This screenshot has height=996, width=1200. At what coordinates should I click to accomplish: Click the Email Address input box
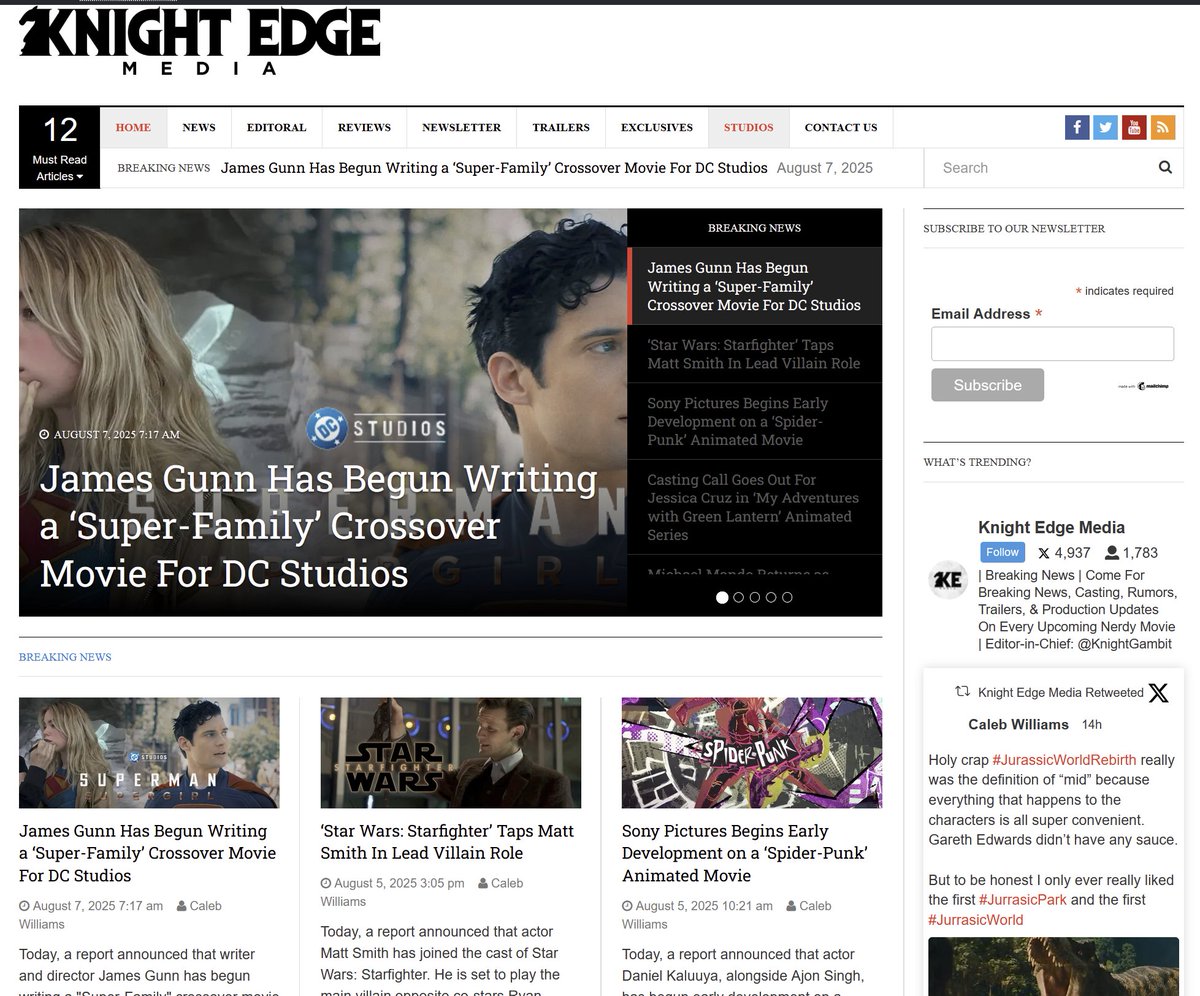pyautogui.click(x=1052, y=344)
